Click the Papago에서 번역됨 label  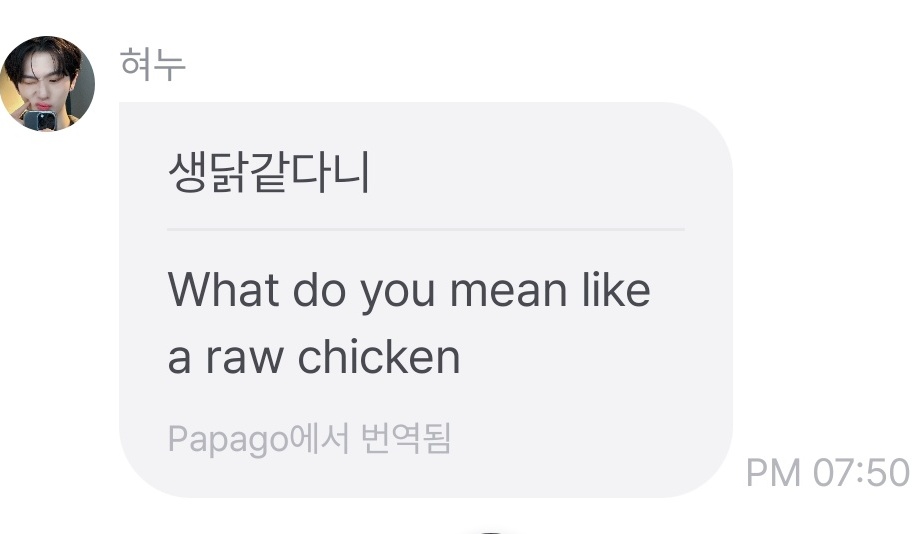point(309,438)
